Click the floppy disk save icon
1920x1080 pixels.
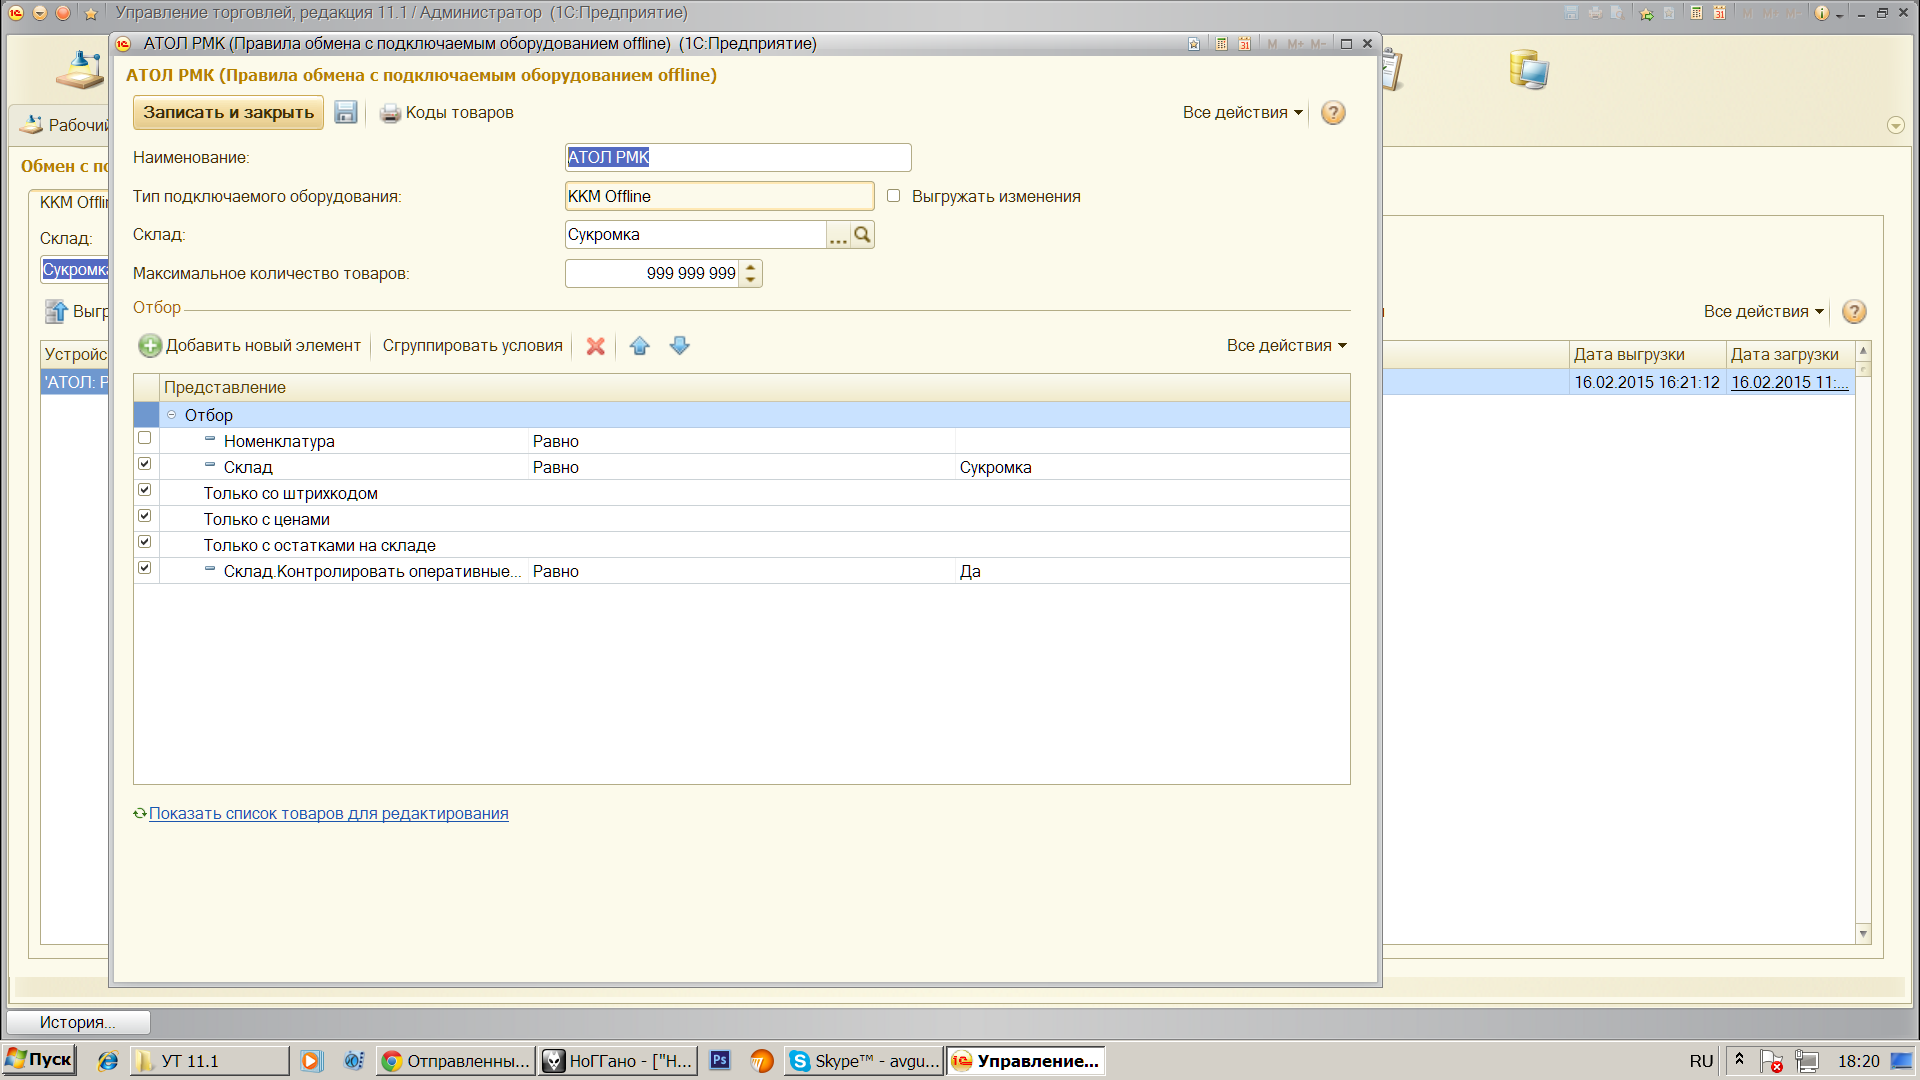point(346,112)
